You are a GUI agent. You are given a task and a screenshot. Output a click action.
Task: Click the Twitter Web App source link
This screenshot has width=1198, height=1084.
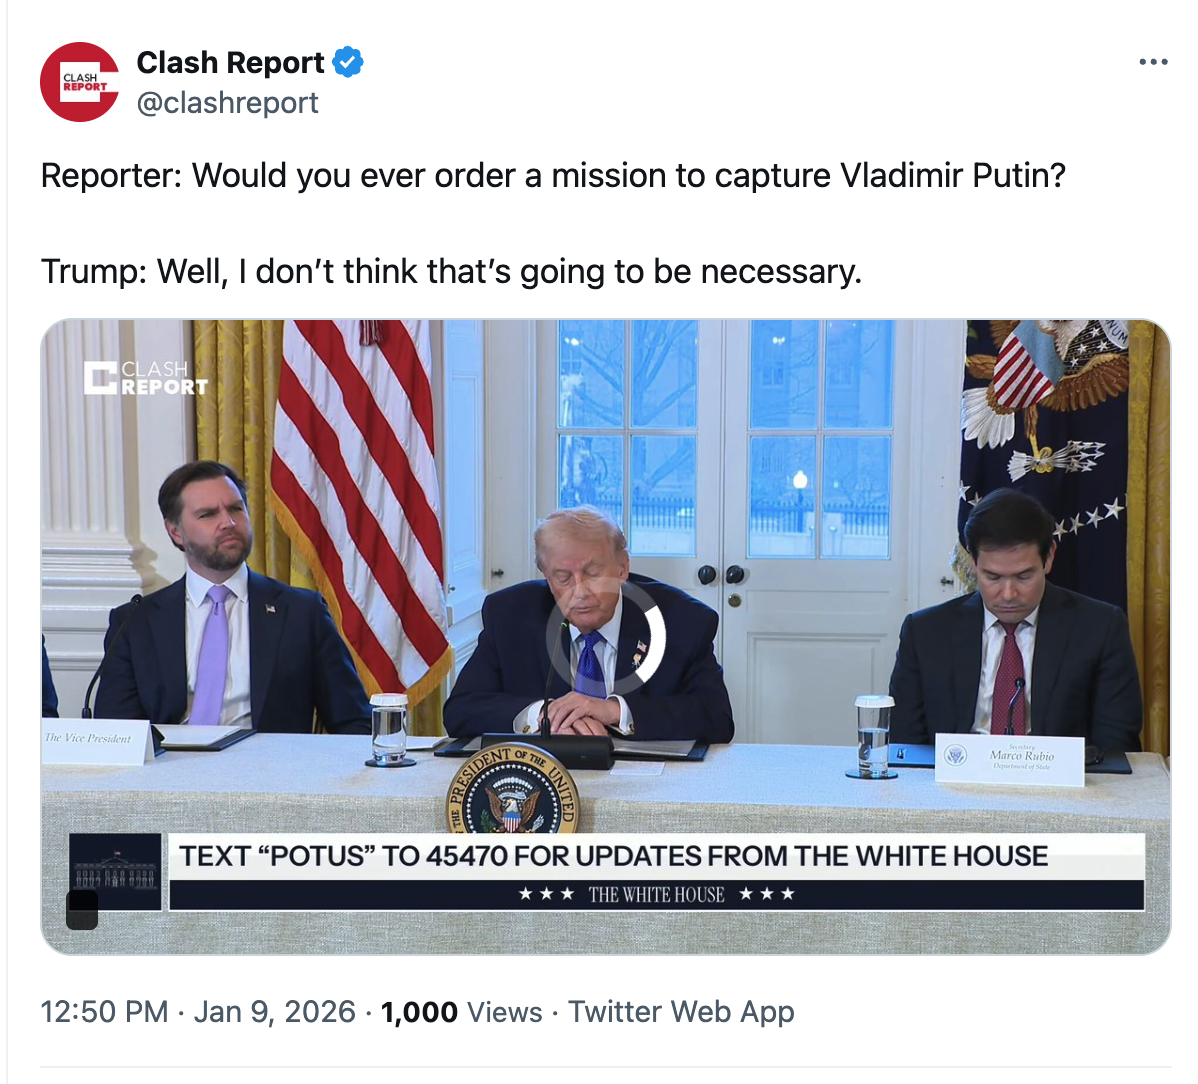pos(681,1012)
